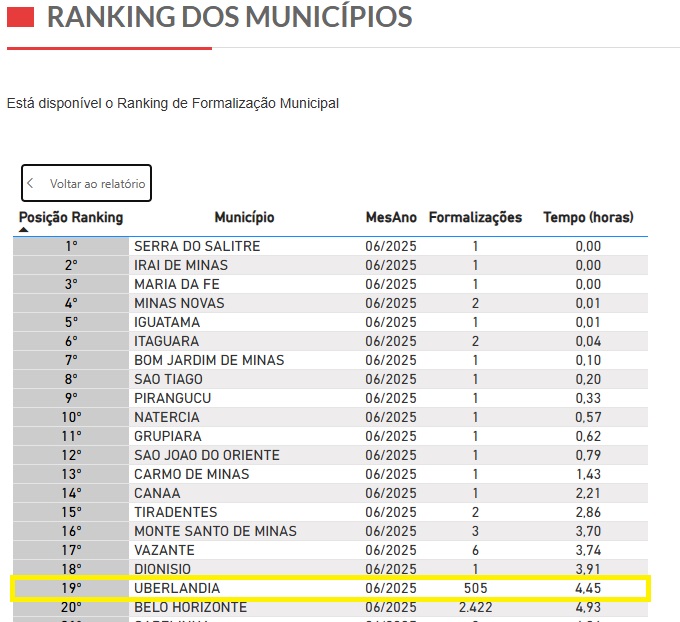Click the back chevron icon beside Voltar
680x622 pixels.
32,184
